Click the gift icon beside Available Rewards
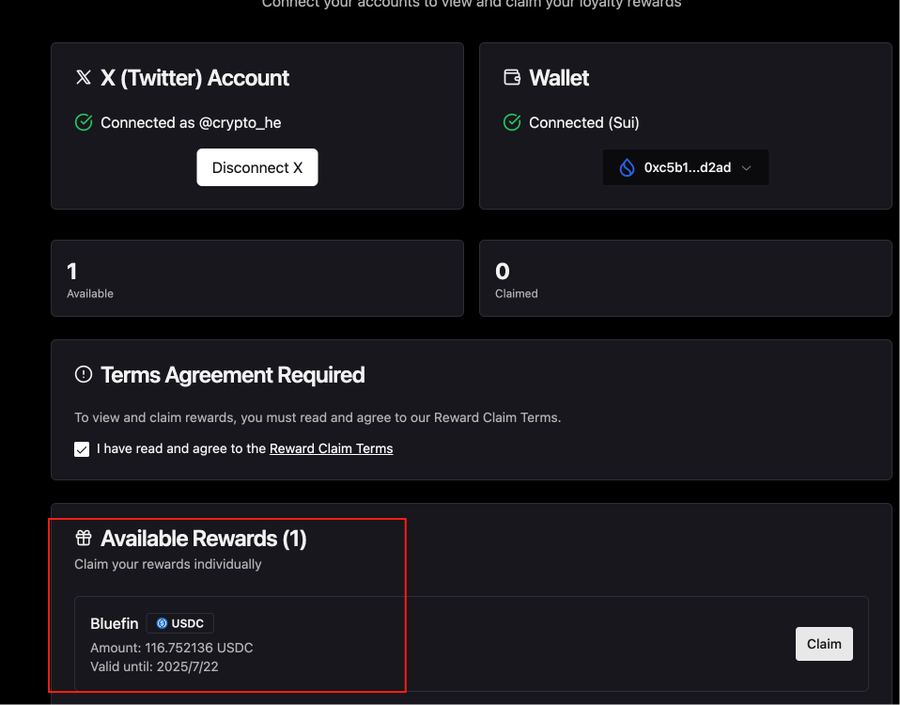Screen dimensions: 900x705 (x=84, y=539)
